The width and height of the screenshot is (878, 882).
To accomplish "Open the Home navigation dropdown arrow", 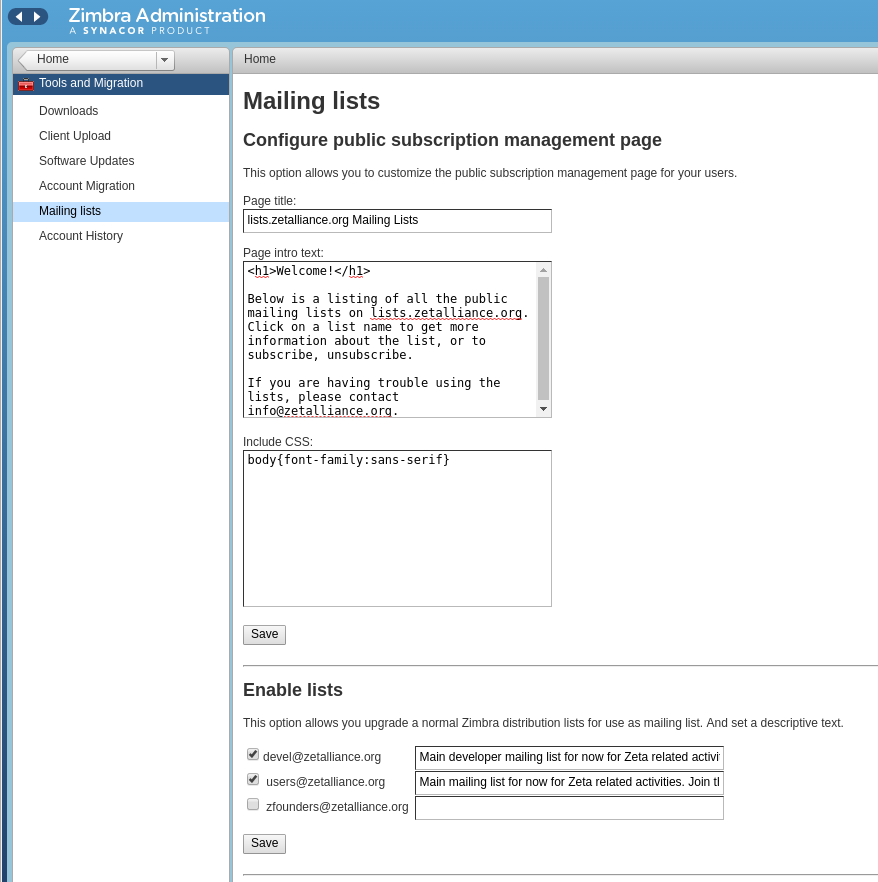I will pyautogui.click(x=165, y=60).
